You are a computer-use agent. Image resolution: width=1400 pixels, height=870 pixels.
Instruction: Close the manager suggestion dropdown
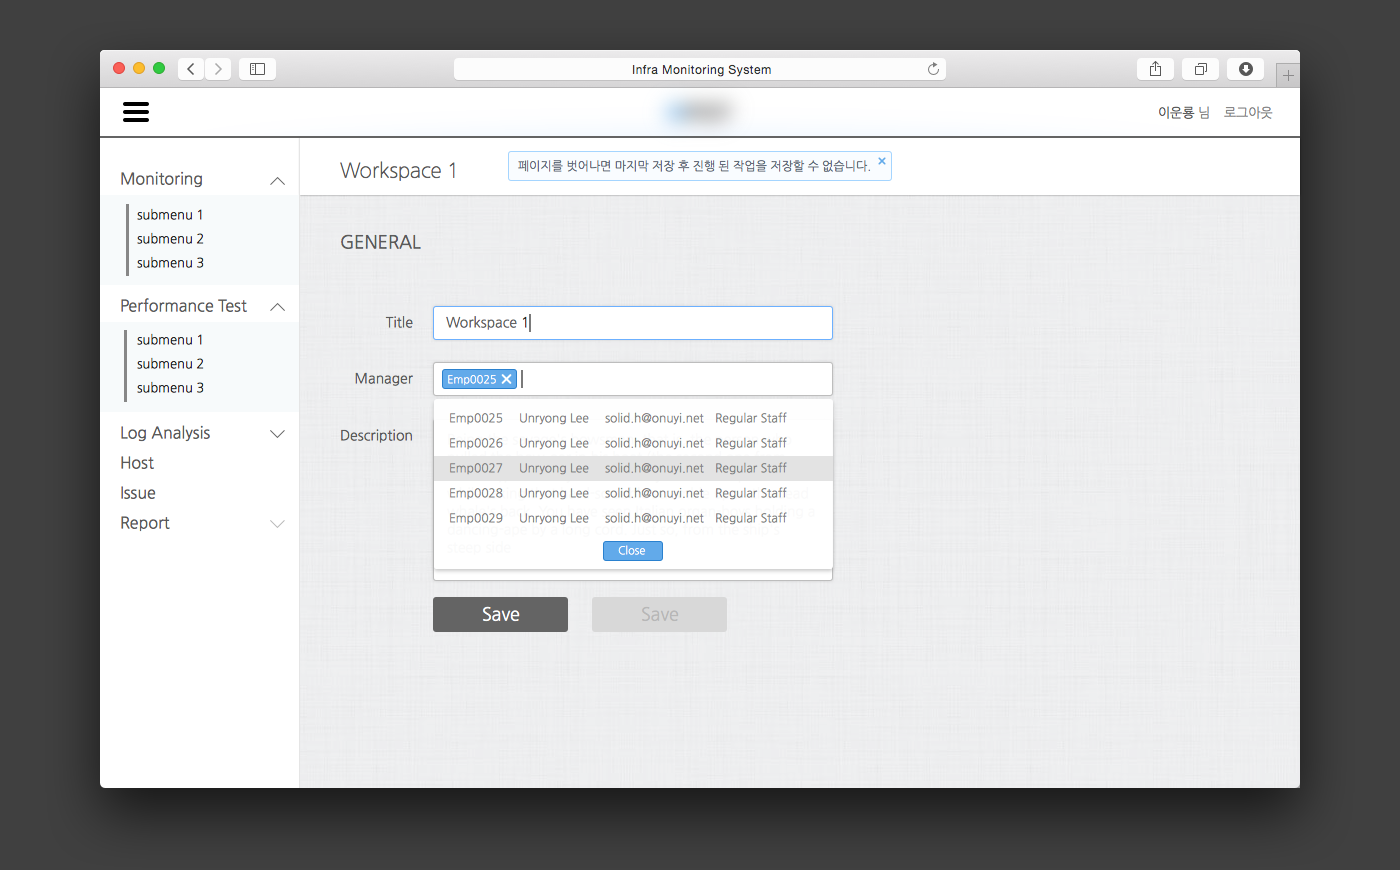[632, 551]
